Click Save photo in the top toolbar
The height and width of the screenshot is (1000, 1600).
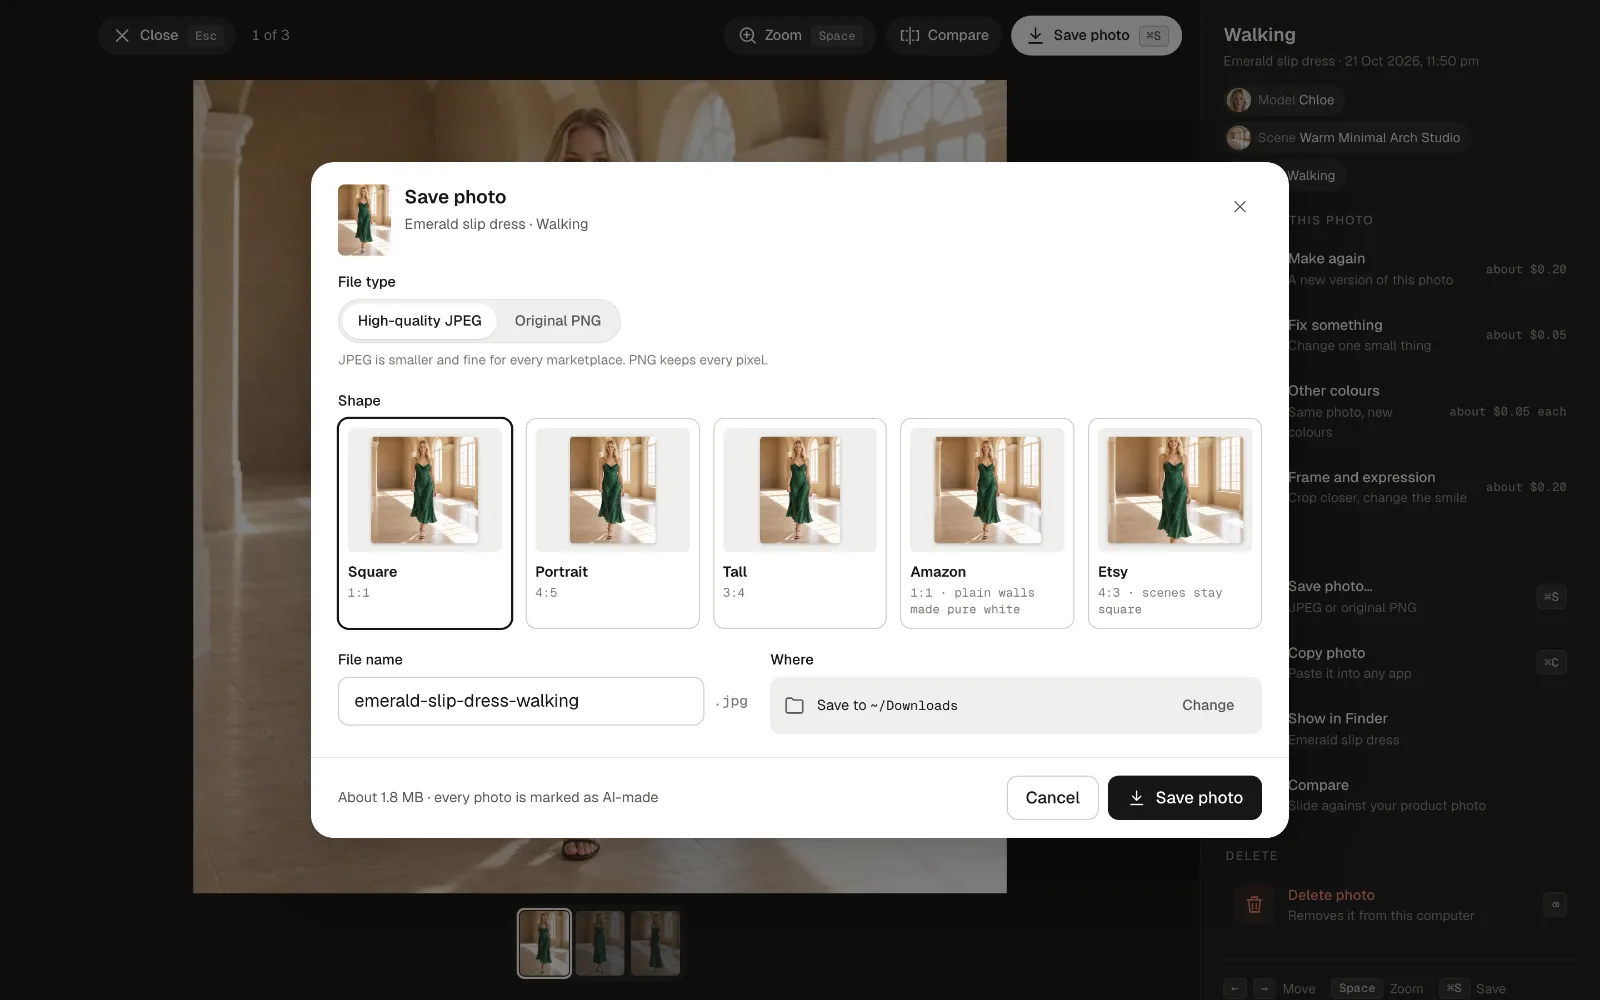point(1096,36)
